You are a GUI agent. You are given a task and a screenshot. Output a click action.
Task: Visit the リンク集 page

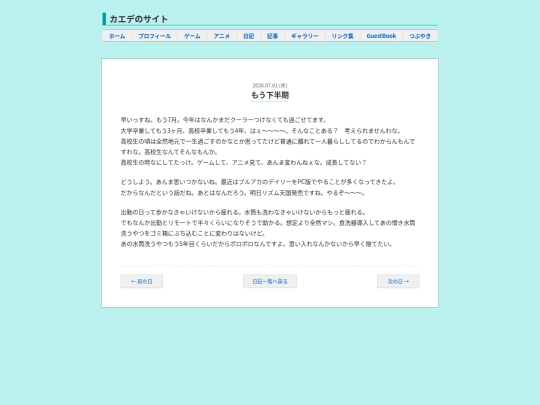342,36
